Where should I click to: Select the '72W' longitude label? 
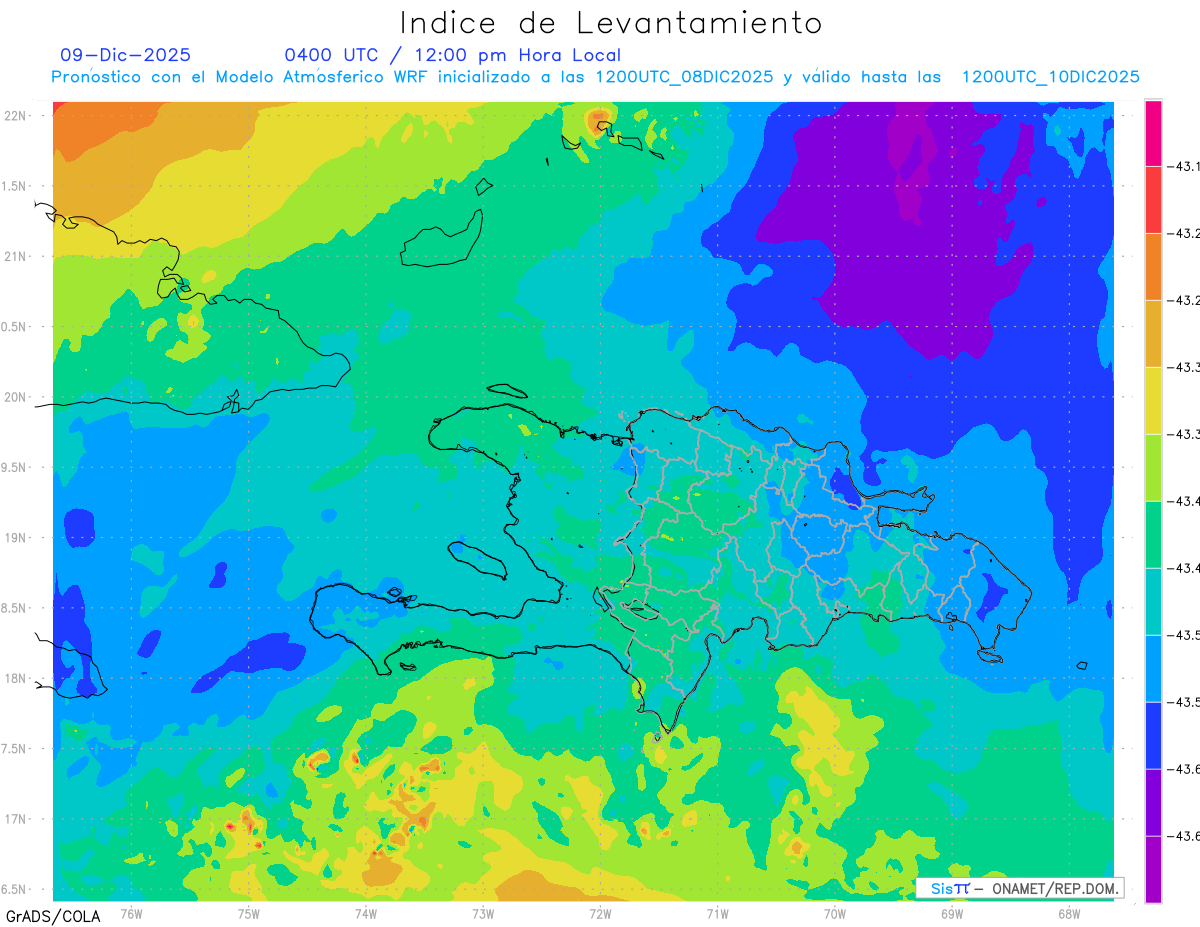(600, 913)
